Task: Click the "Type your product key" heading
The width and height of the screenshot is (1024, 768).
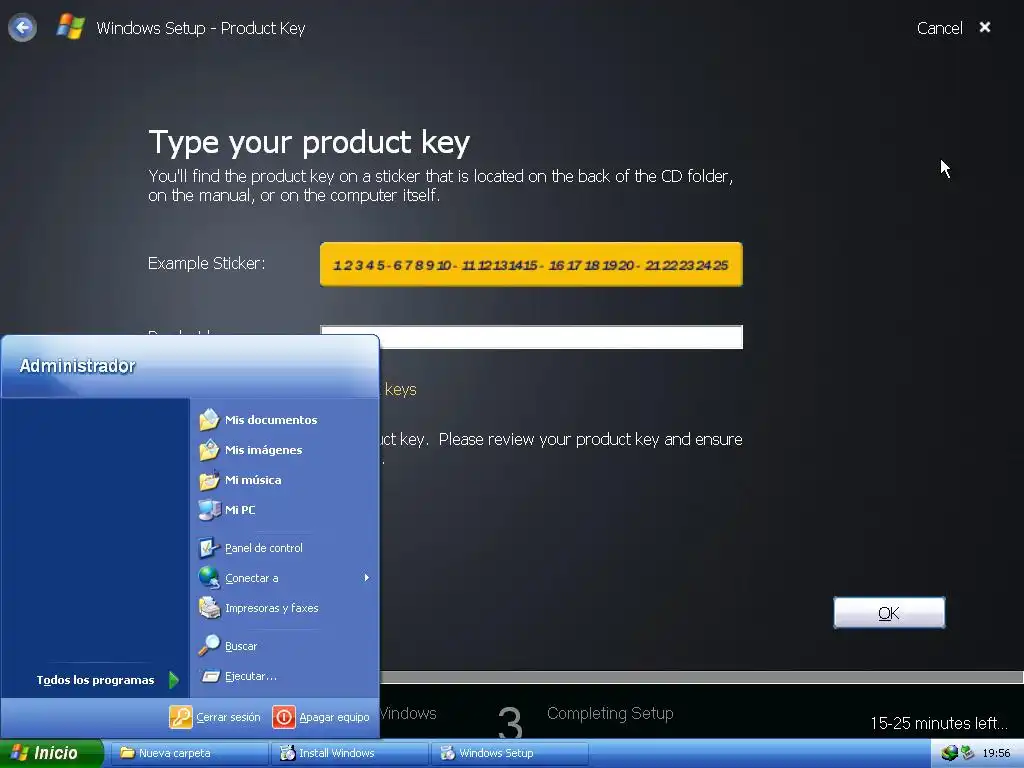Action: 309,142
